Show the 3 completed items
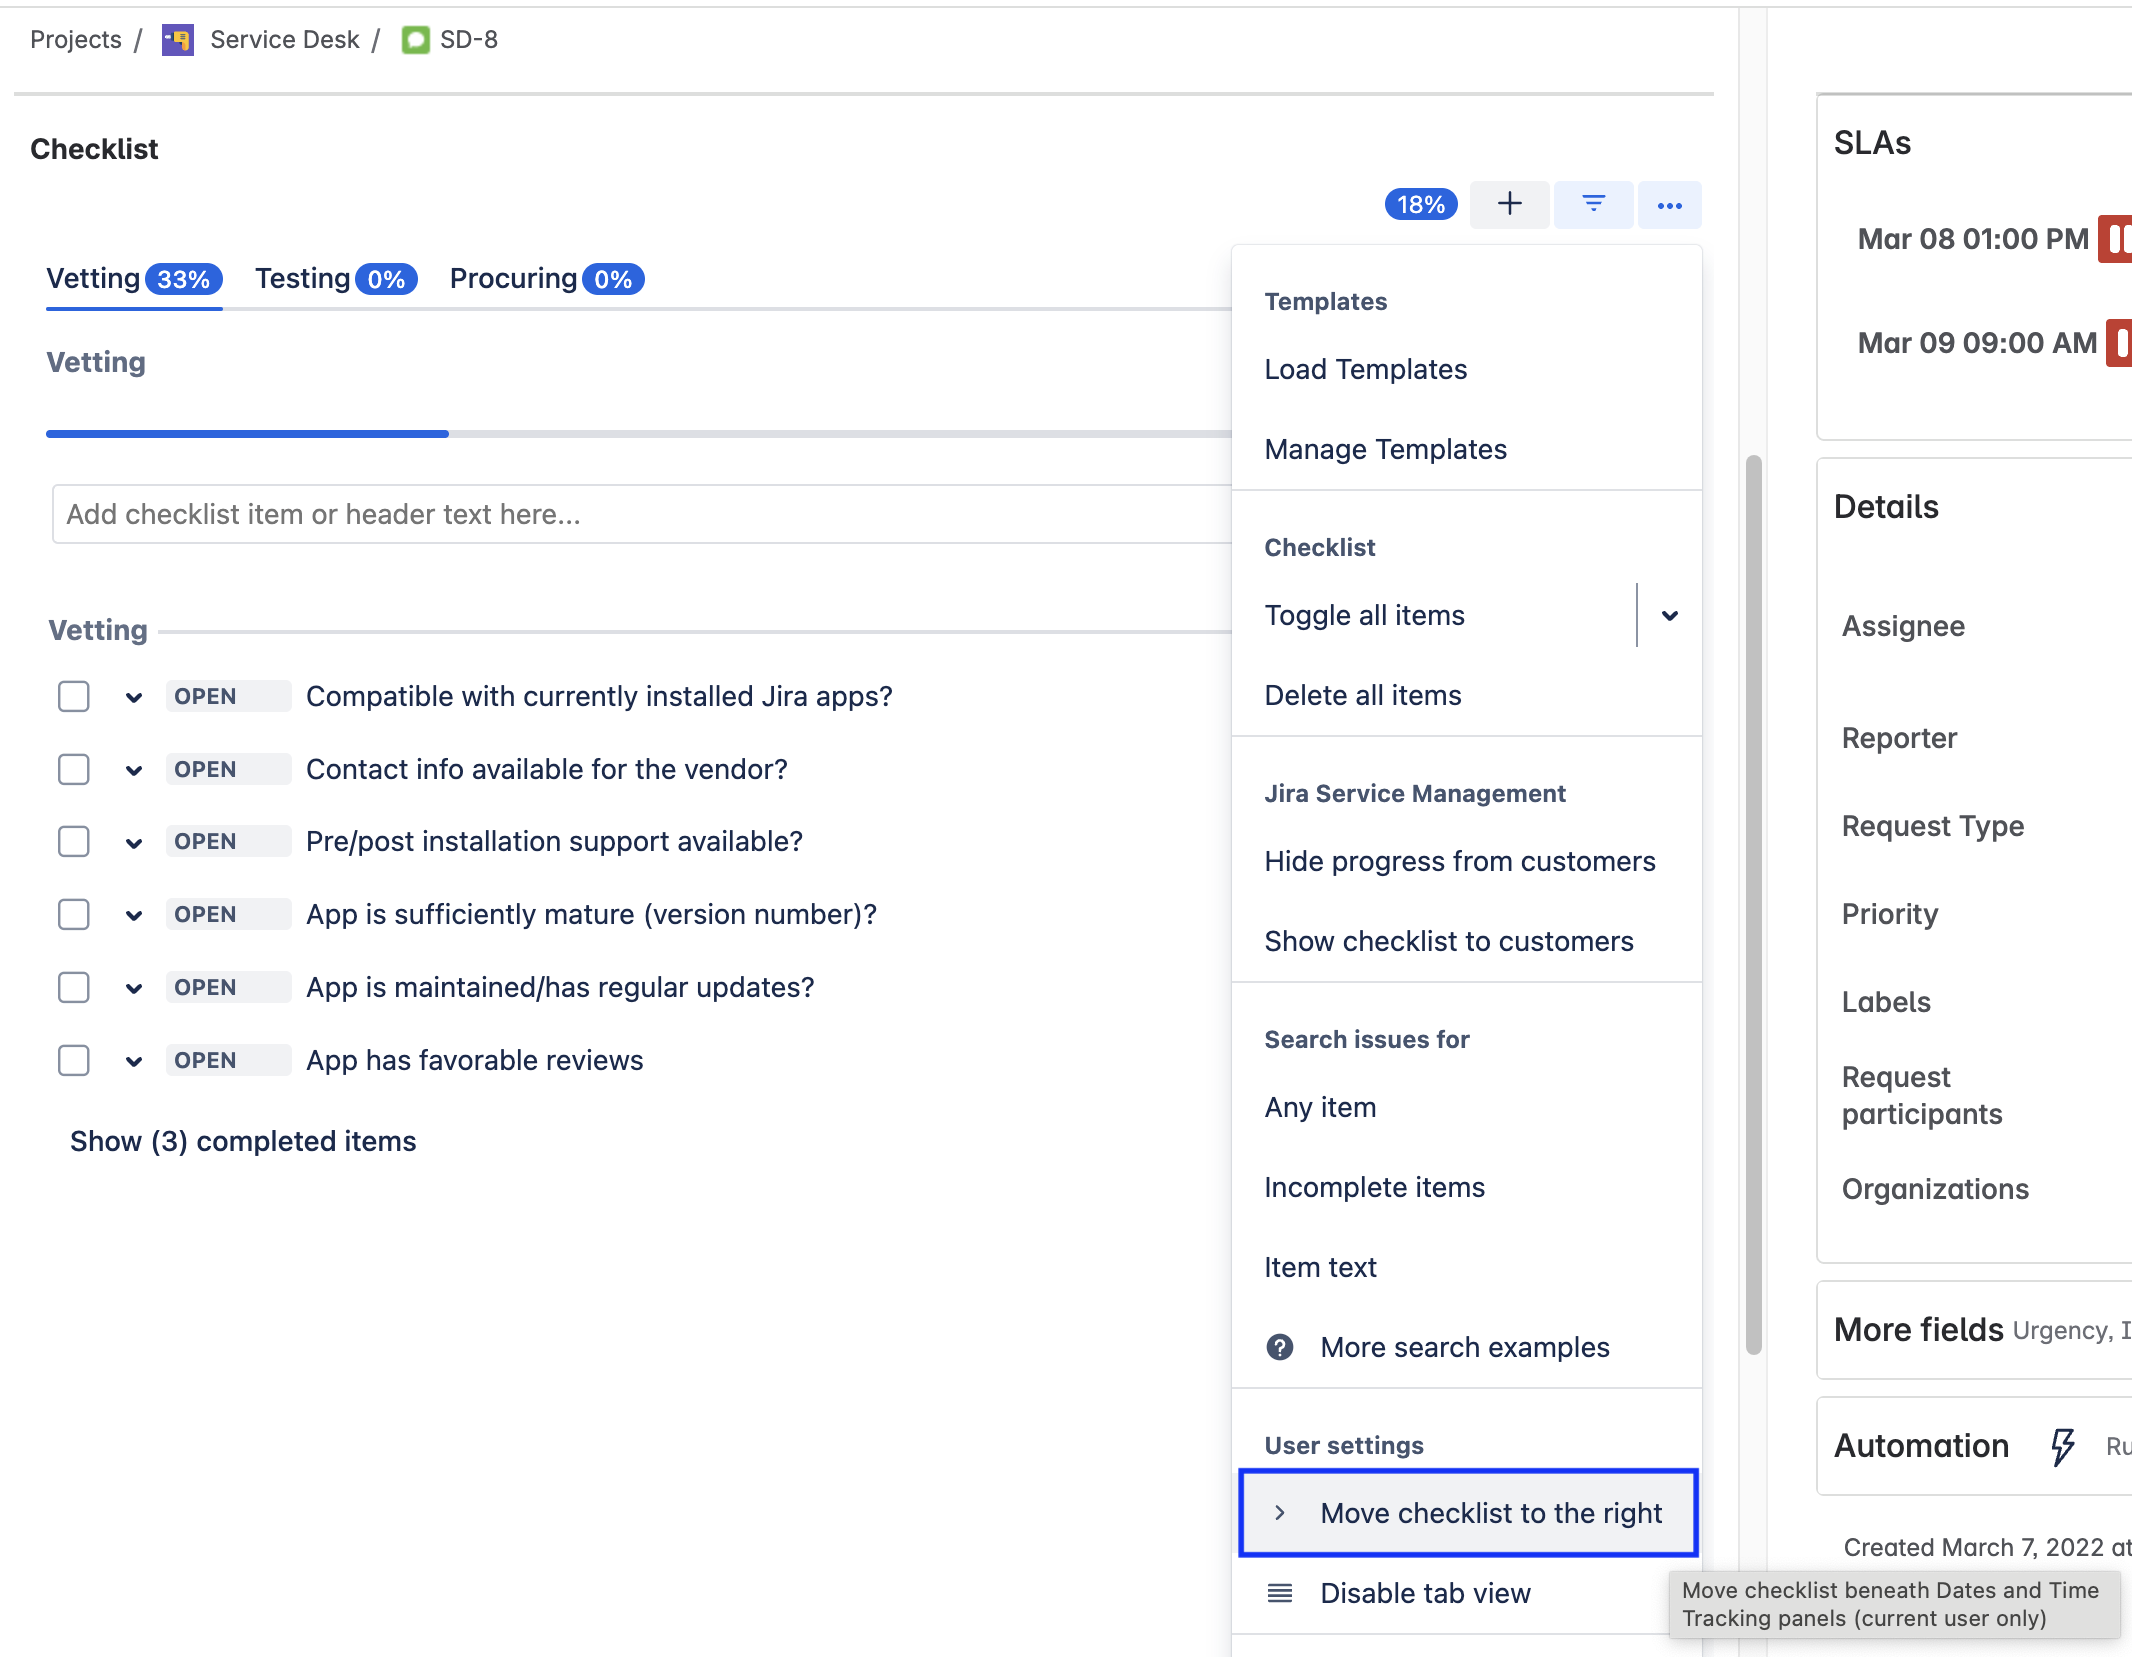Screen dimensions: 2132x1657 click(243, 1141)
